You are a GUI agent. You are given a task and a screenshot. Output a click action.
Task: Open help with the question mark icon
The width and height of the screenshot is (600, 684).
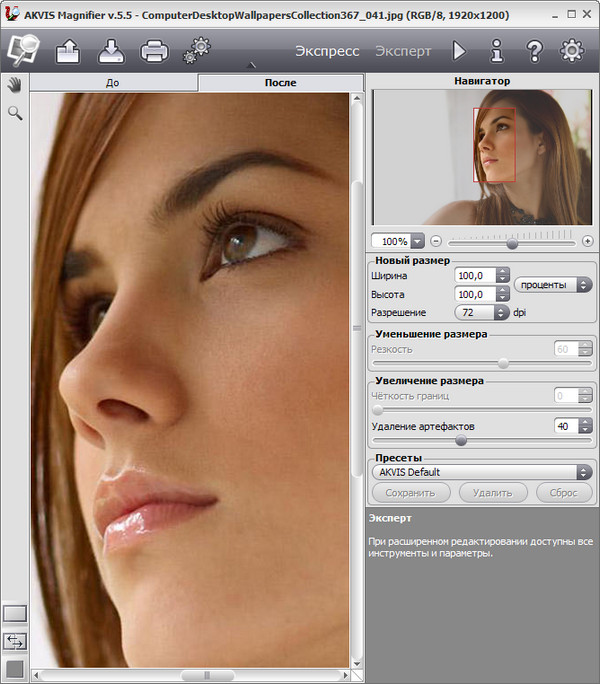pyautogui.click(x=534, y=50)
